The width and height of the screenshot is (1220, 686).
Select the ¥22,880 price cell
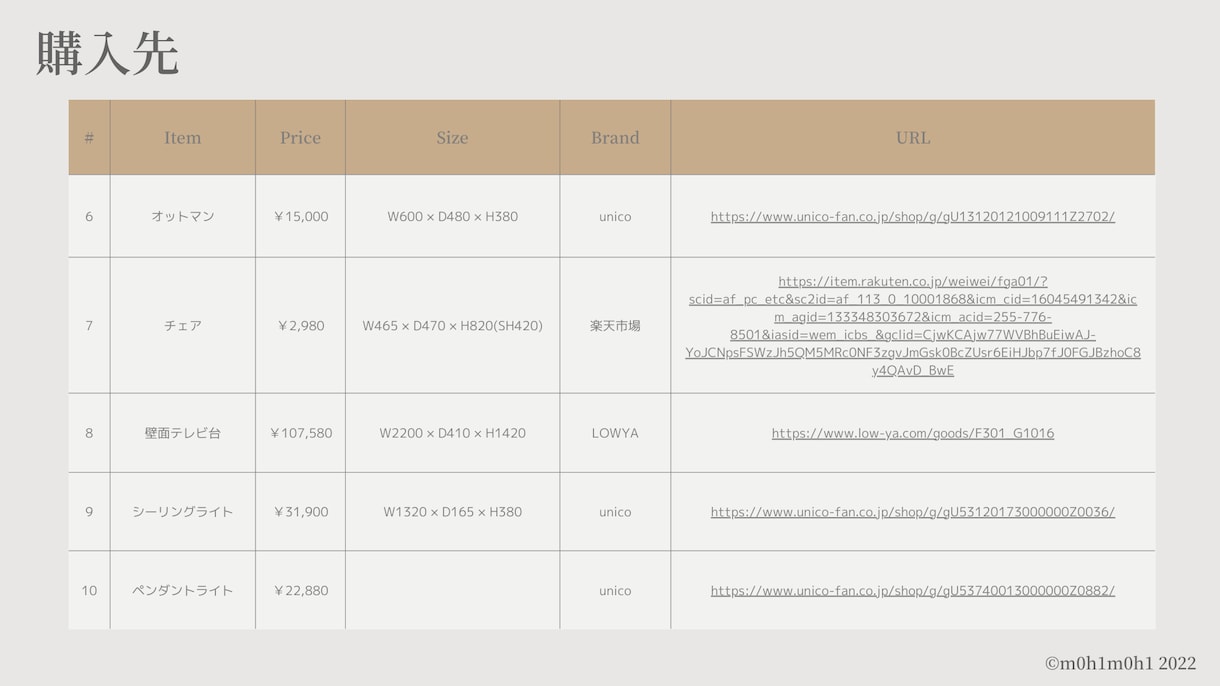click(300, 591)
